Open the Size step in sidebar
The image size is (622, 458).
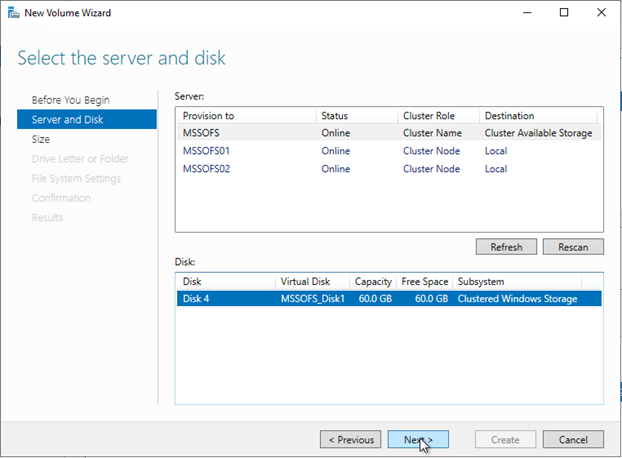[41, 140]
